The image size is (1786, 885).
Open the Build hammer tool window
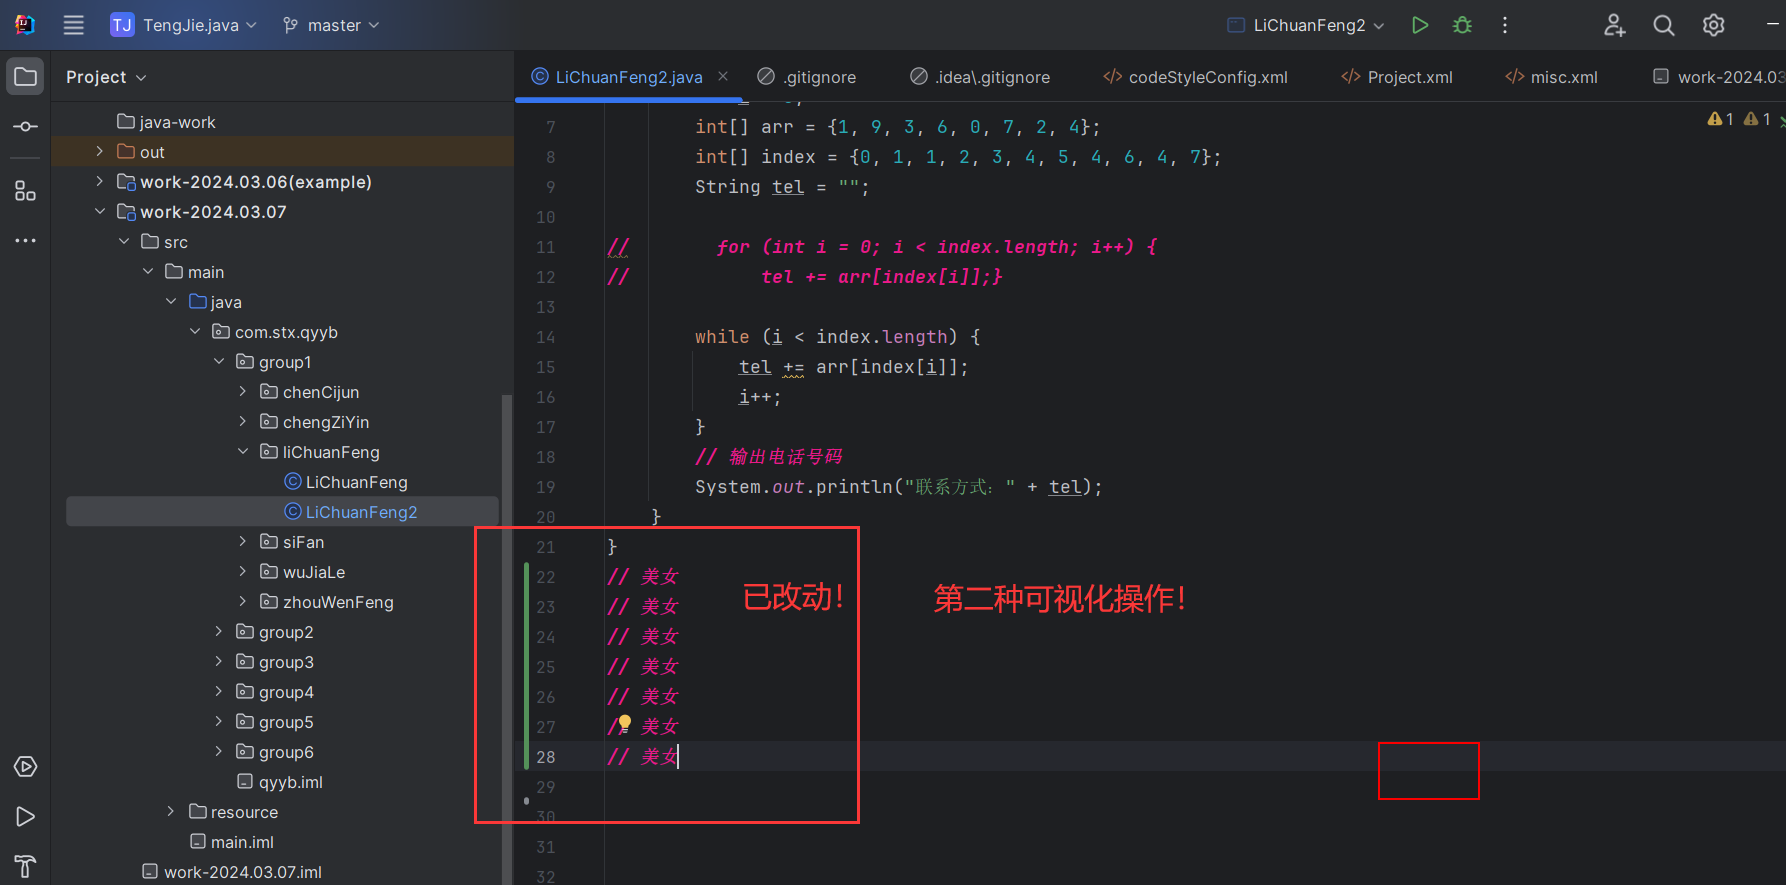click(x=26, y=866)
